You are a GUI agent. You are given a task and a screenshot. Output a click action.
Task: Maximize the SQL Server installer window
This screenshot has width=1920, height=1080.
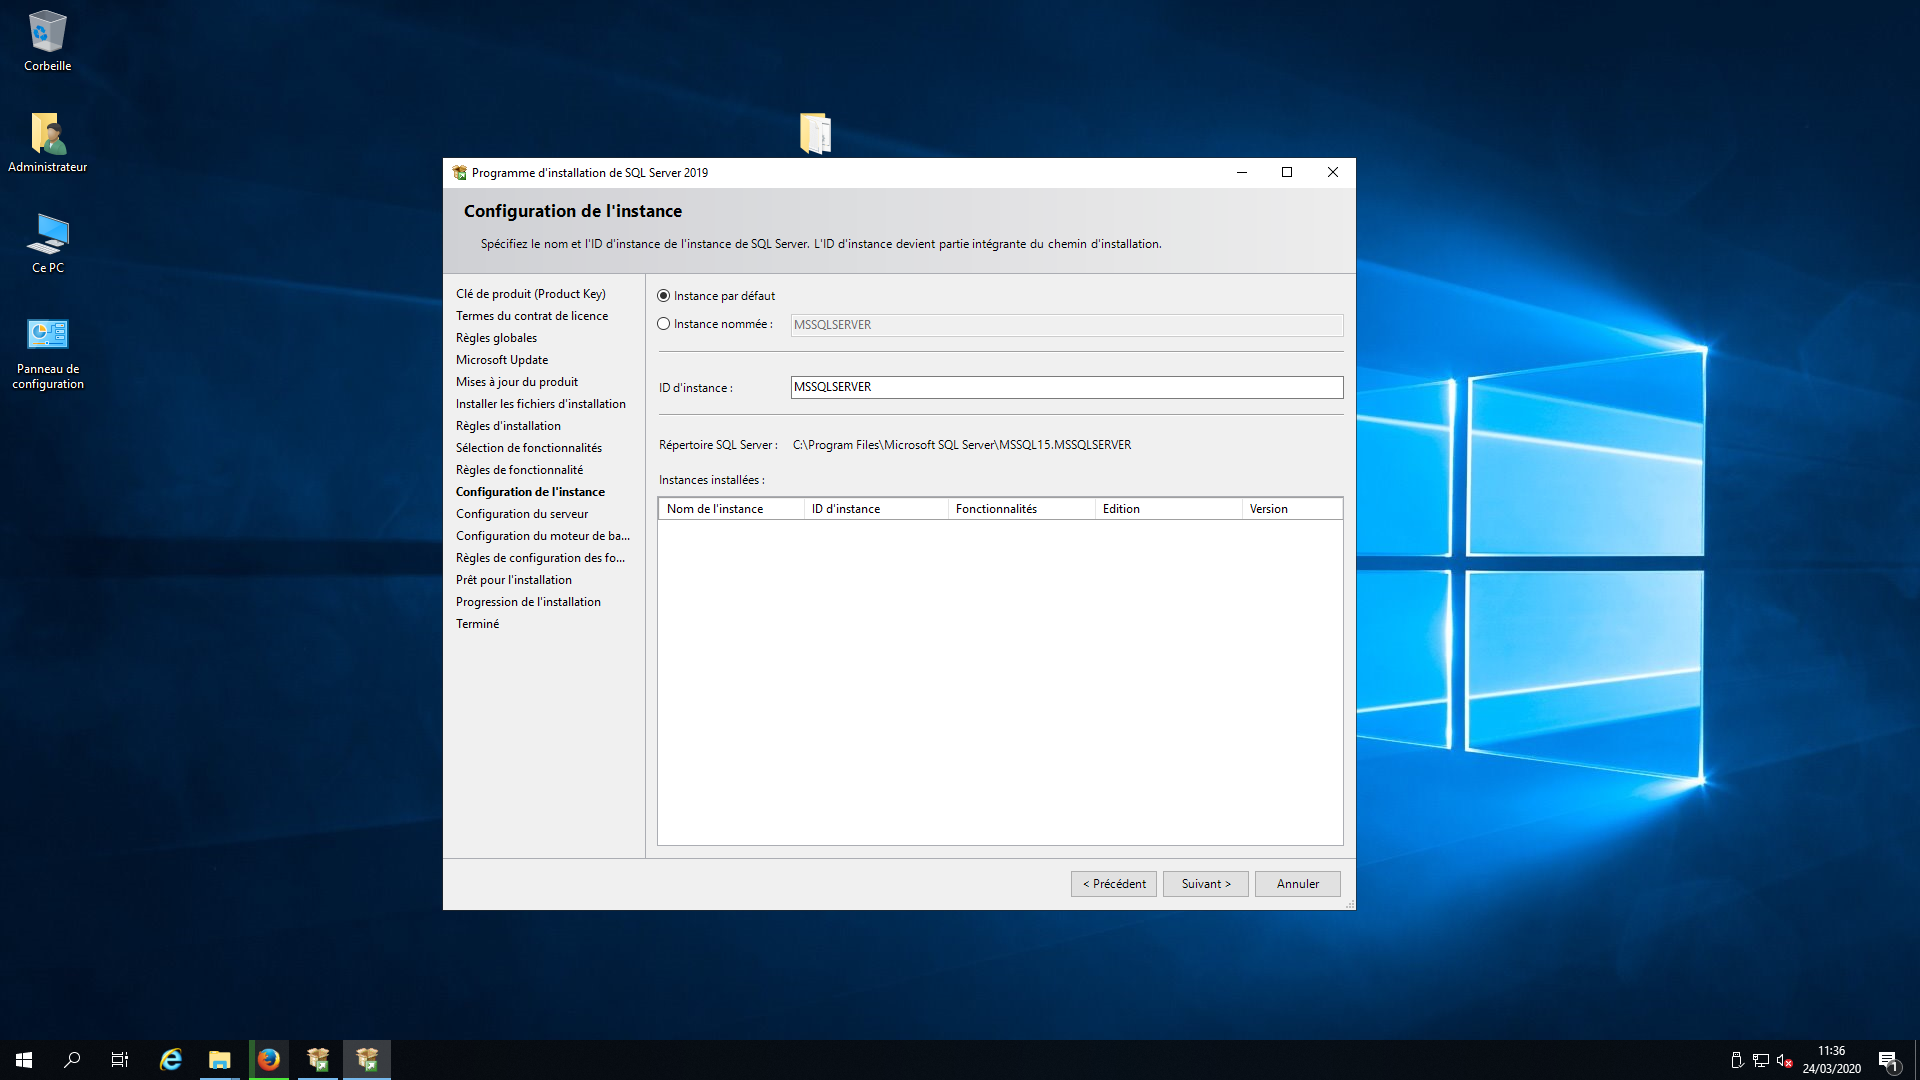click(x=1287, y=172)
